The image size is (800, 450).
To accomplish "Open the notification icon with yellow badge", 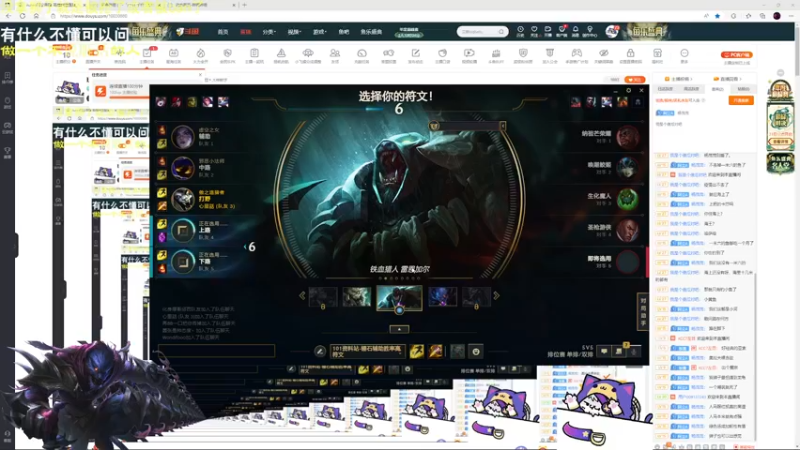I will pyautogui.click(x=619, y=351).
